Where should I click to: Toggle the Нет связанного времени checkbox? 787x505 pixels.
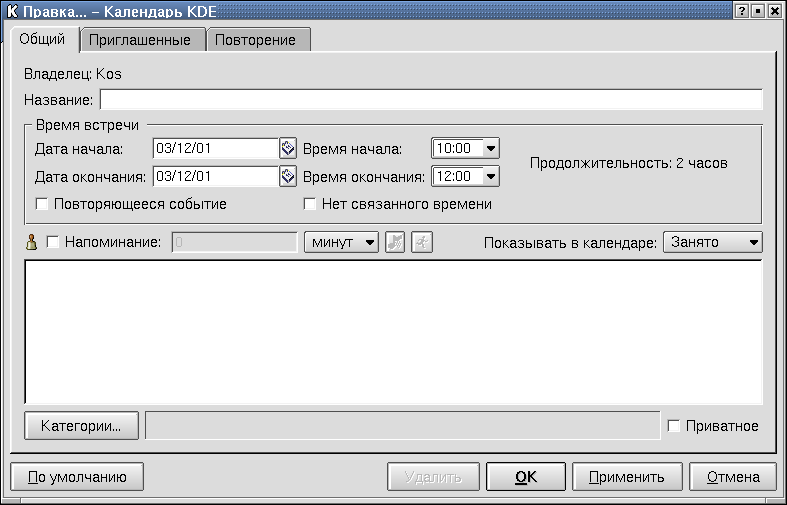(310, 204)
